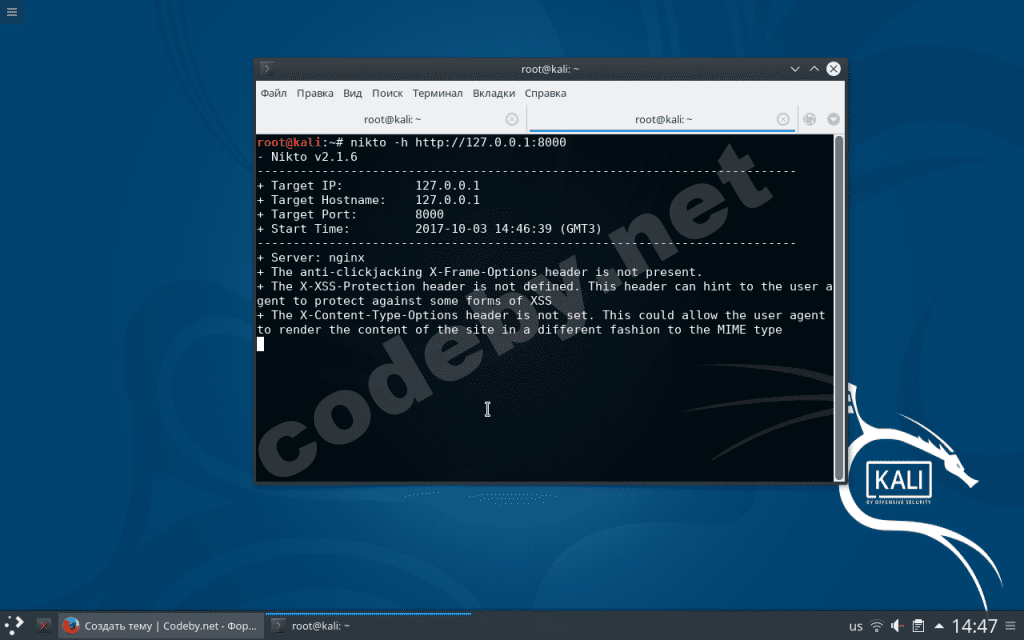The width and height of the screenshot is (1024, 640).
Task: Open the tab list dropdown arrow
Action: (x=833, y=119)
